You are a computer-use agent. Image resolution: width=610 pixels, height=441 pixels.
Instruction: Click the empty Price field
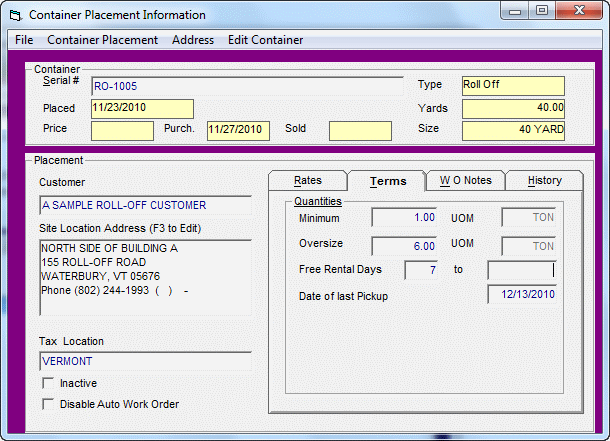click(123, 131)
